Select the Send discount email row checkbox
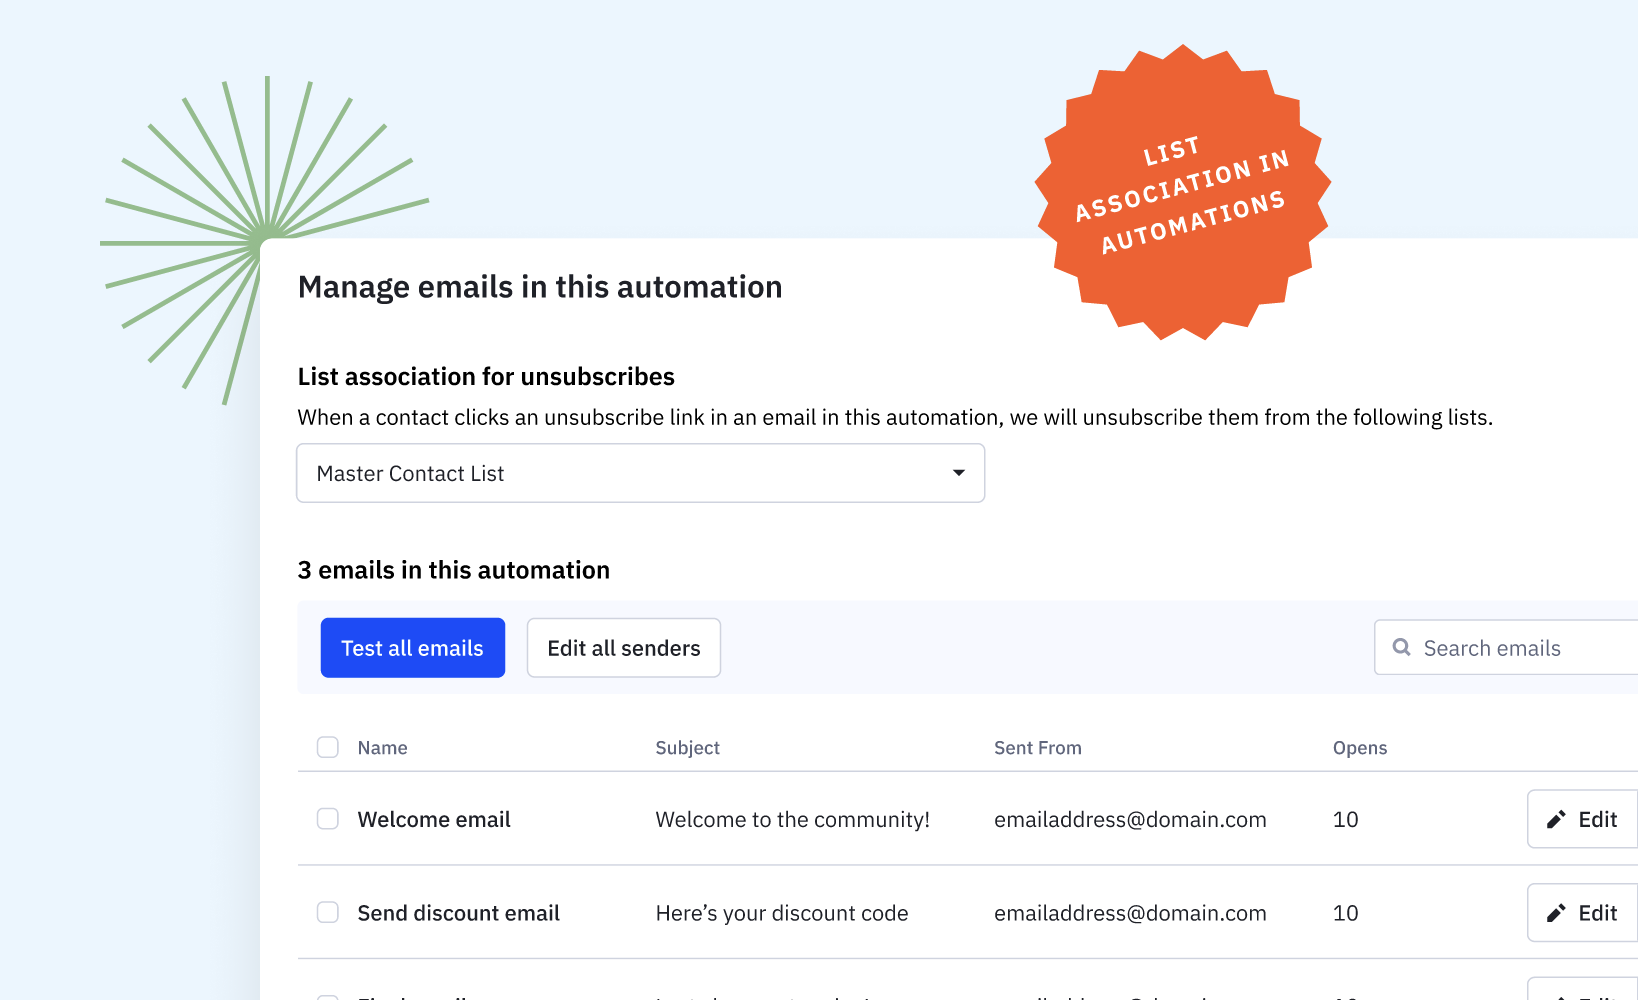1638x1000 pixels. [x=327, y=912]
